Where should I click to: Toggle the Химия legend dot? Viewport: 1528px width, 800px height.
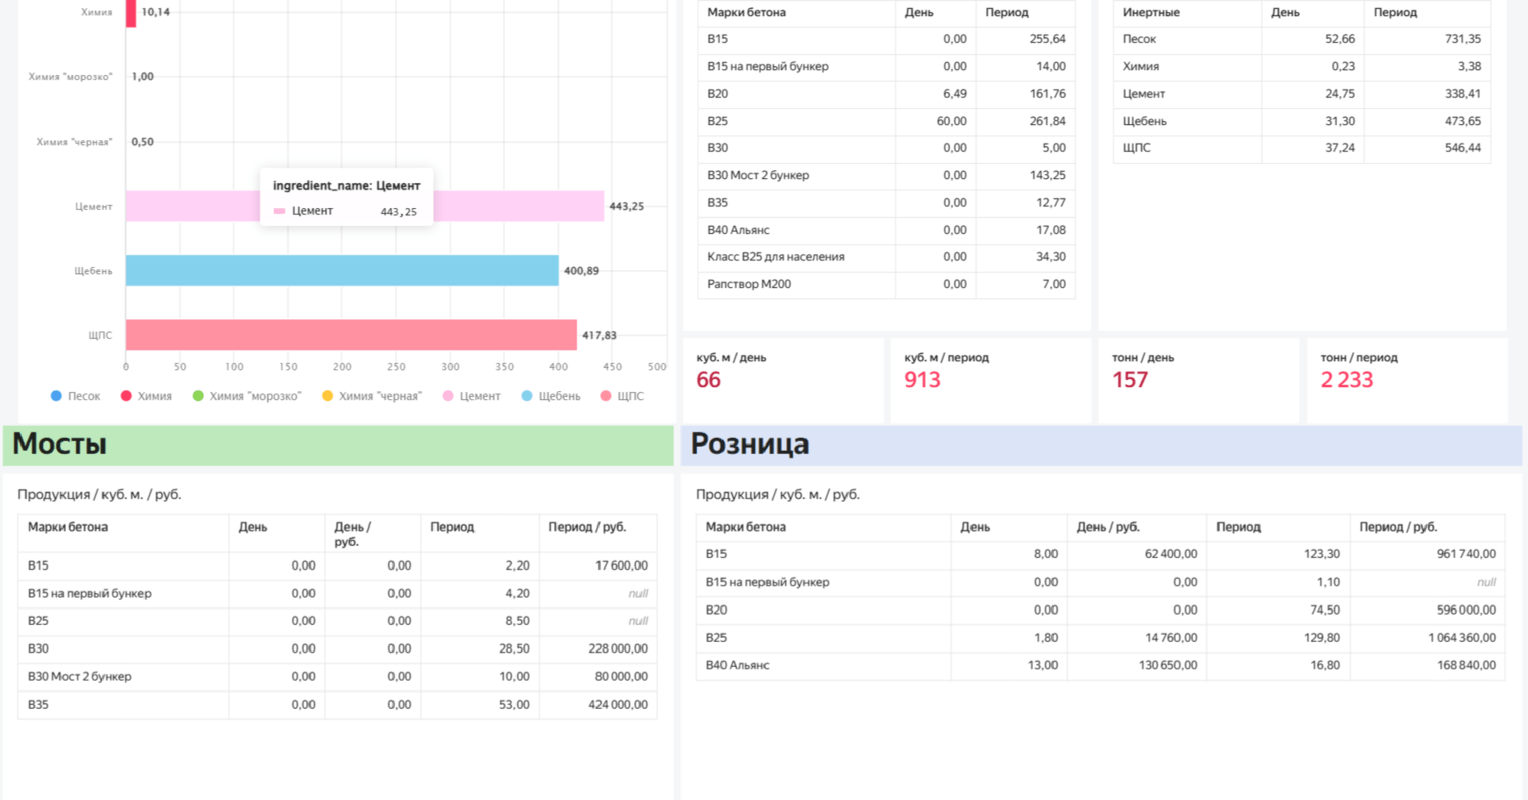click(127, 396)
